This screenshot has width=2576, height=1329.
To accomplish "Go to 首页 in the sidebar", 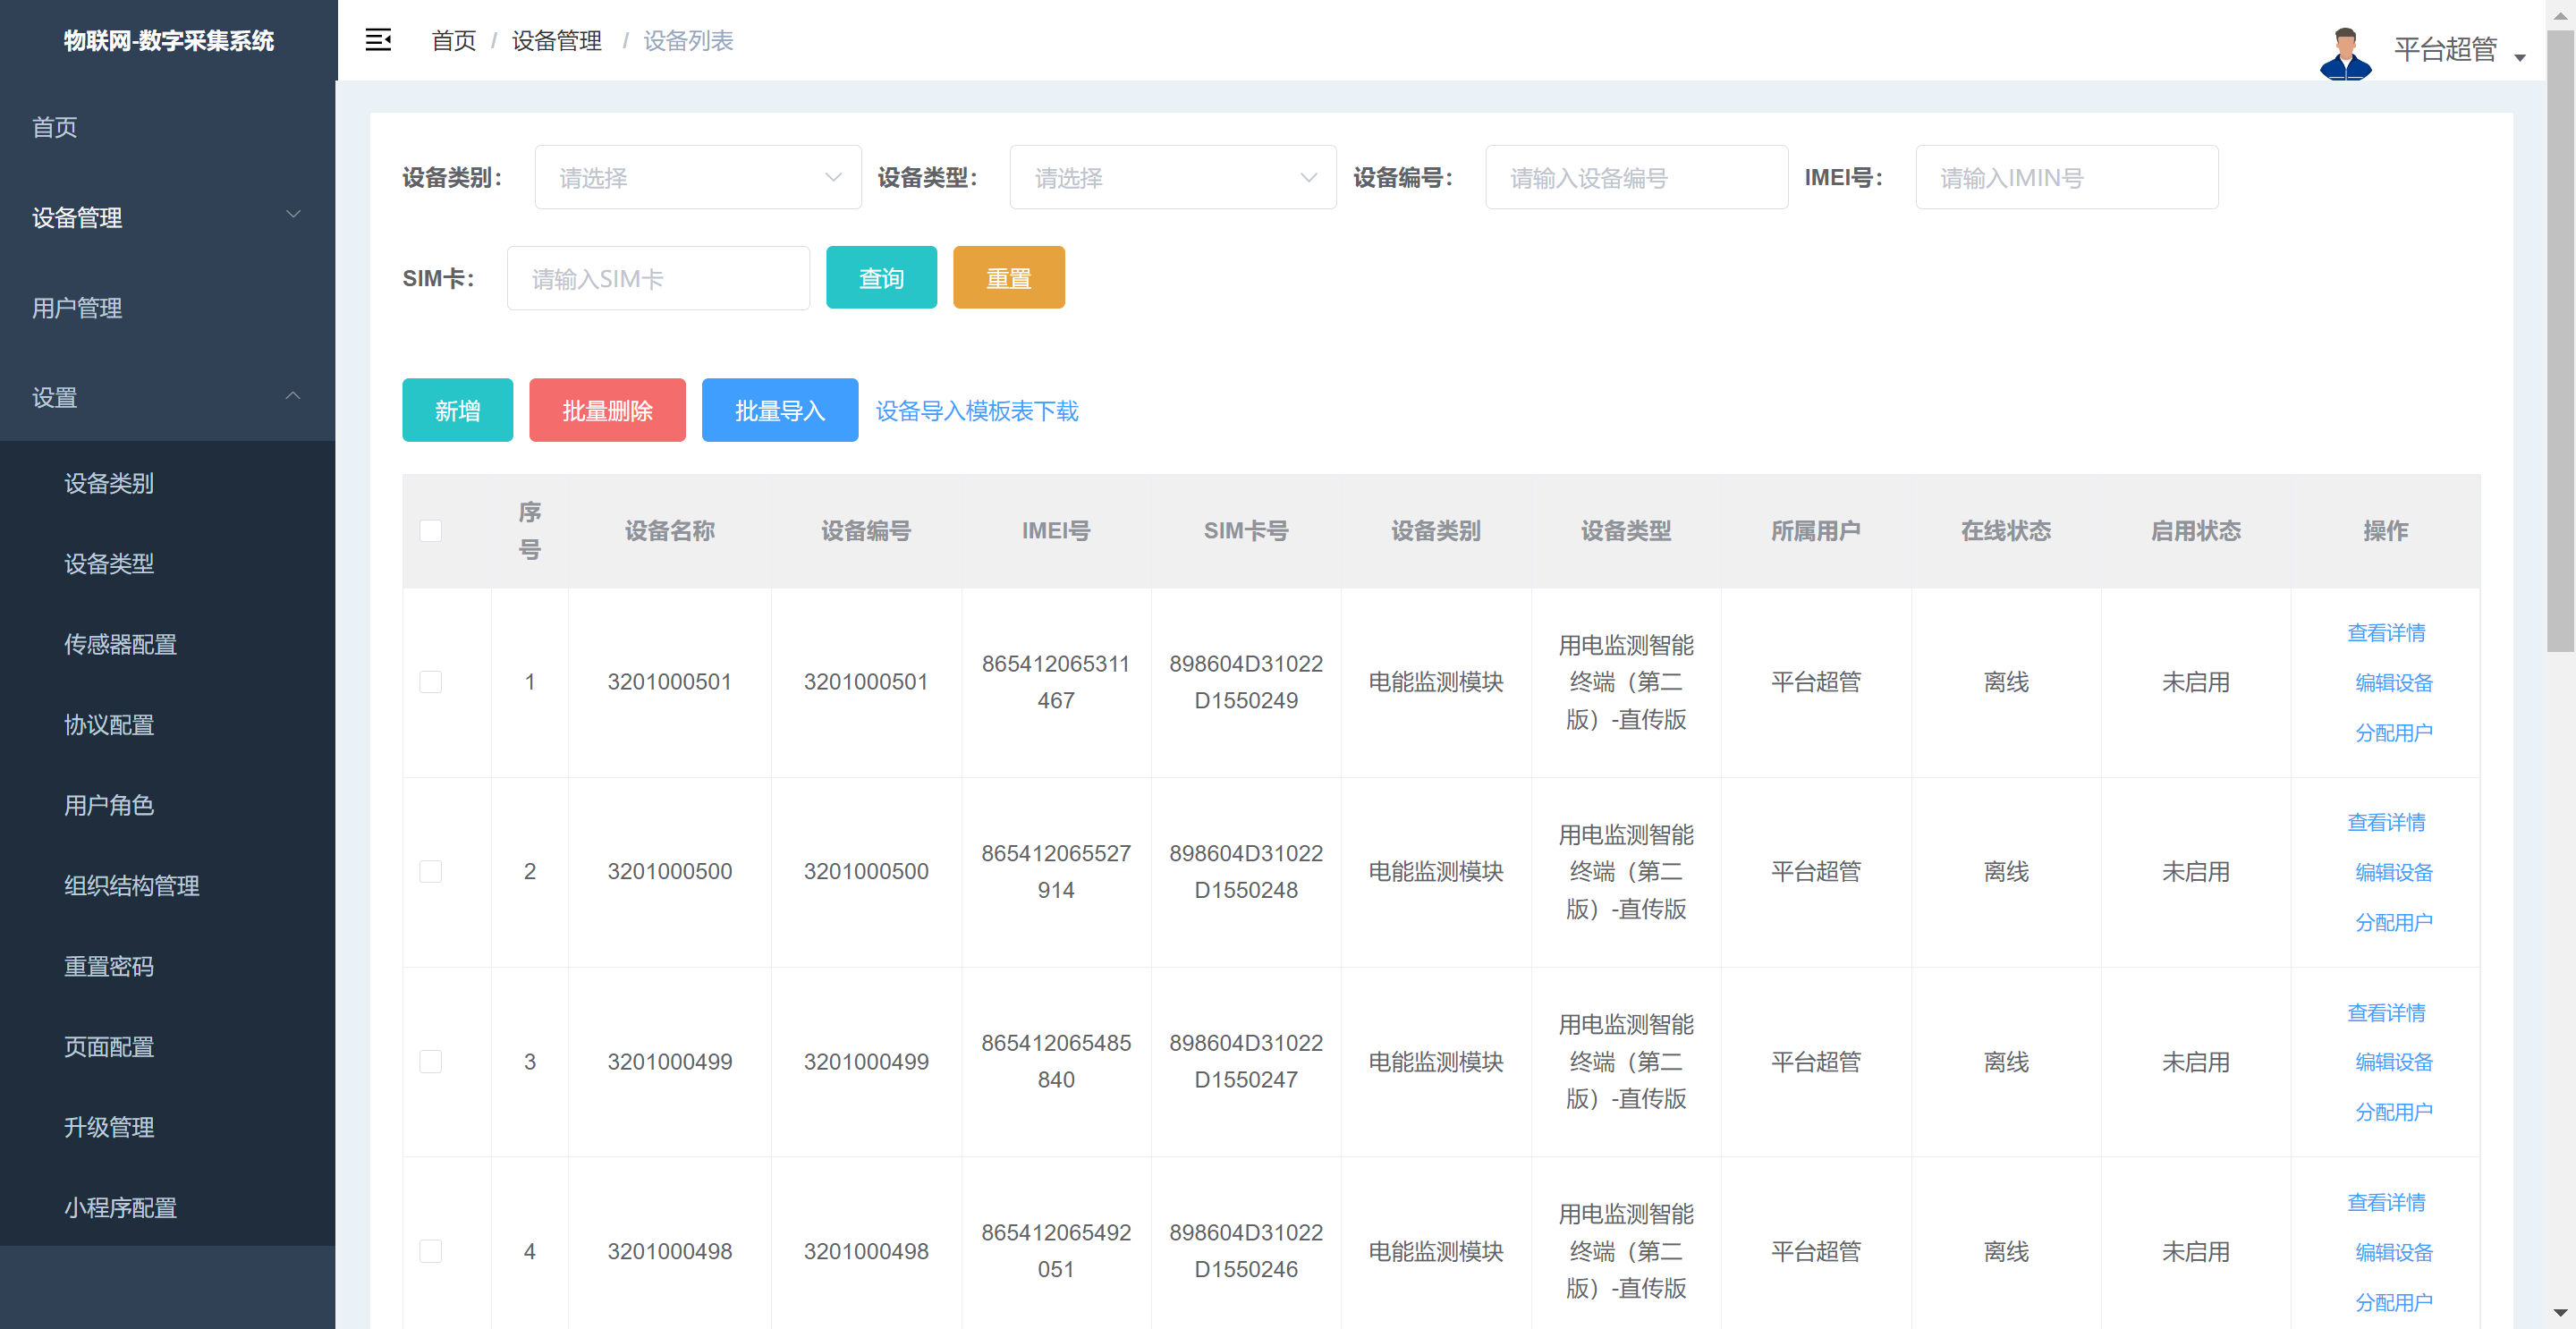I will pyautogui.click(x=168, y=127).
